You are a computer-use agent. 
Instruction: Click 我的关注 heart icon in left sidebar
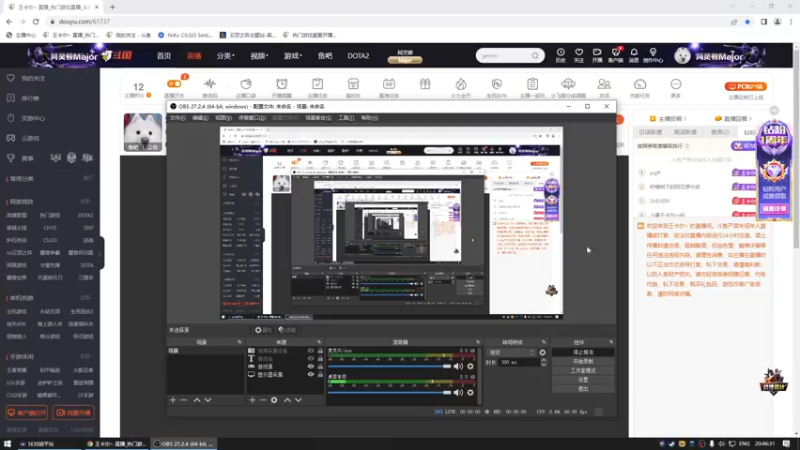[x=11, y=78]
